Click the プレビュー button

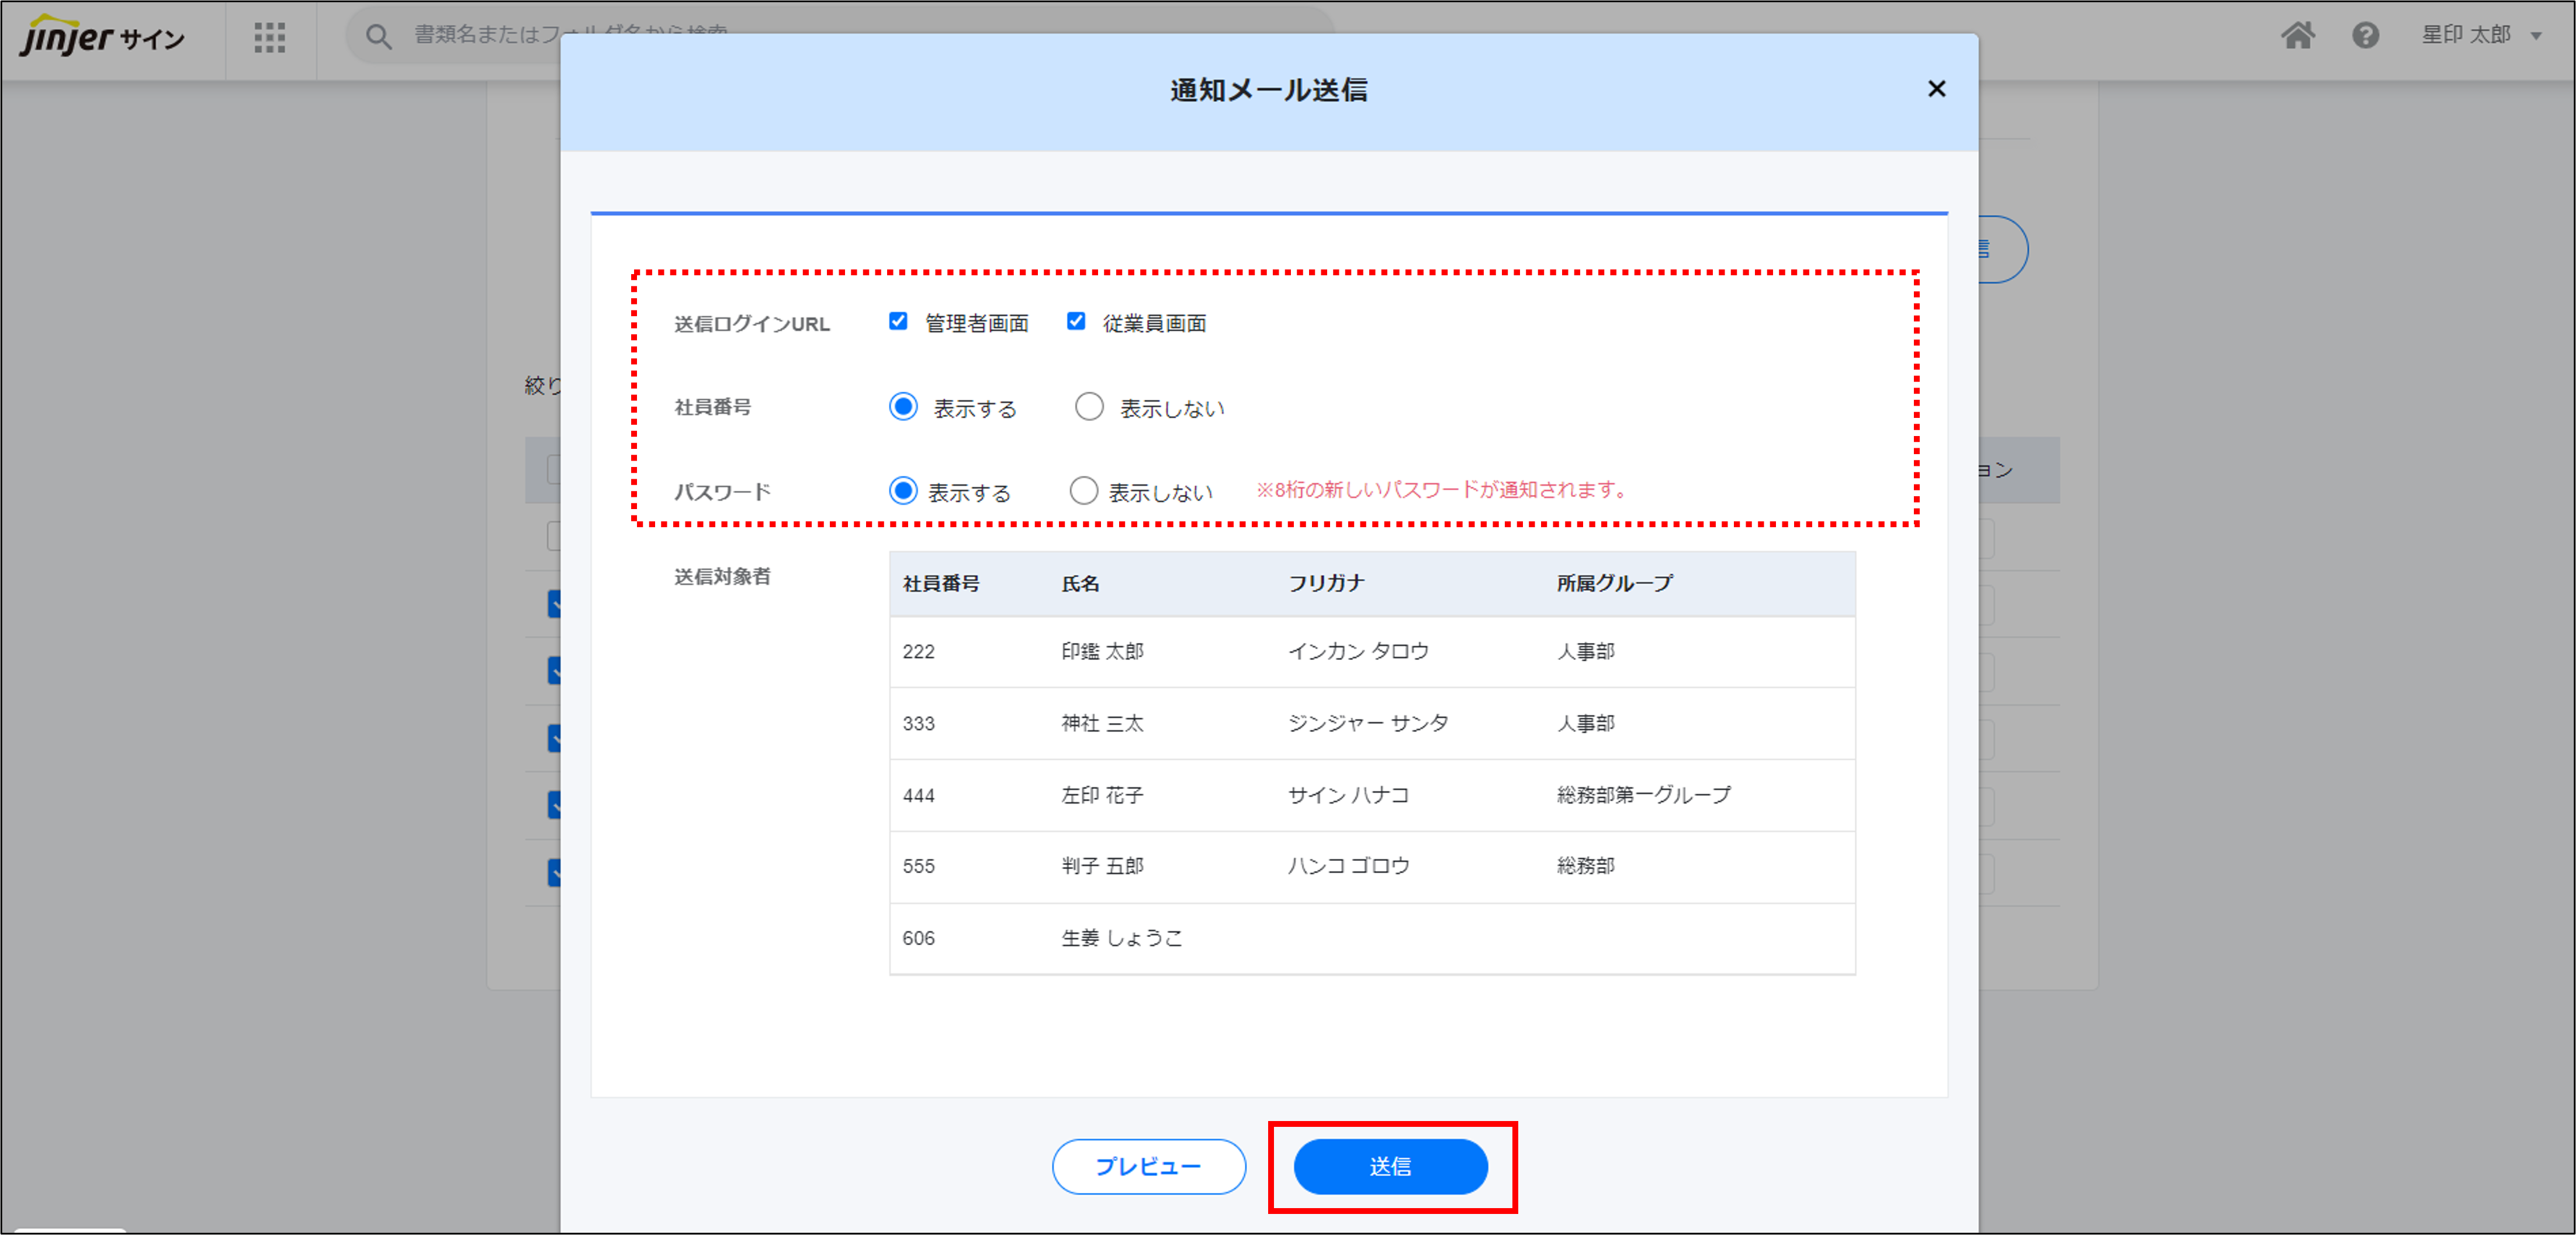click(x=1148, y=1166)
